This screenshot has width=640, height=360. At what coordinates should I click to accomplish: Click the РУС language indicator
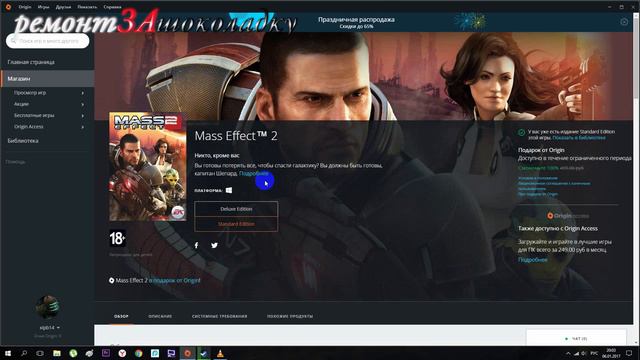point(594,353)
